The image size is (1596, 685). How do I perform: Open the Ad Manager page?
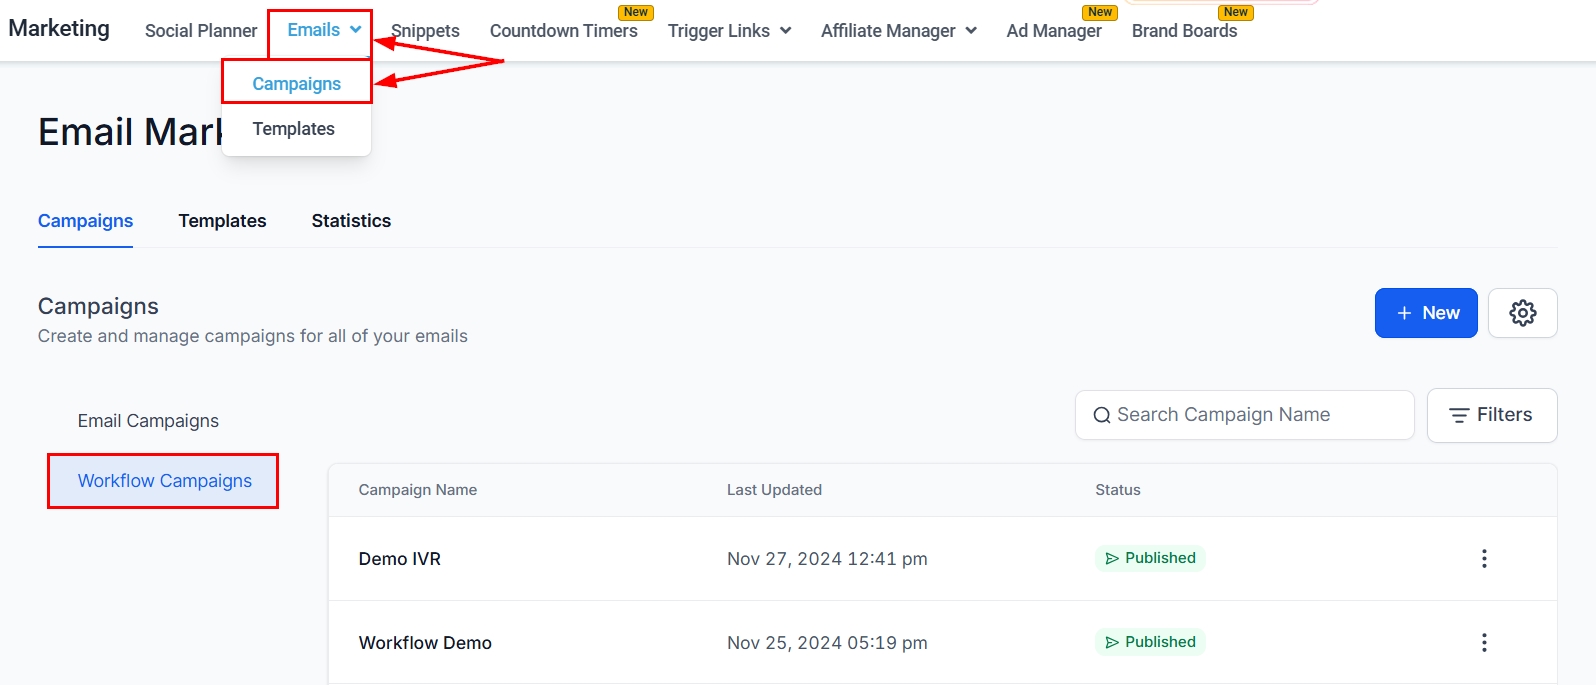tap(1053, 31)
